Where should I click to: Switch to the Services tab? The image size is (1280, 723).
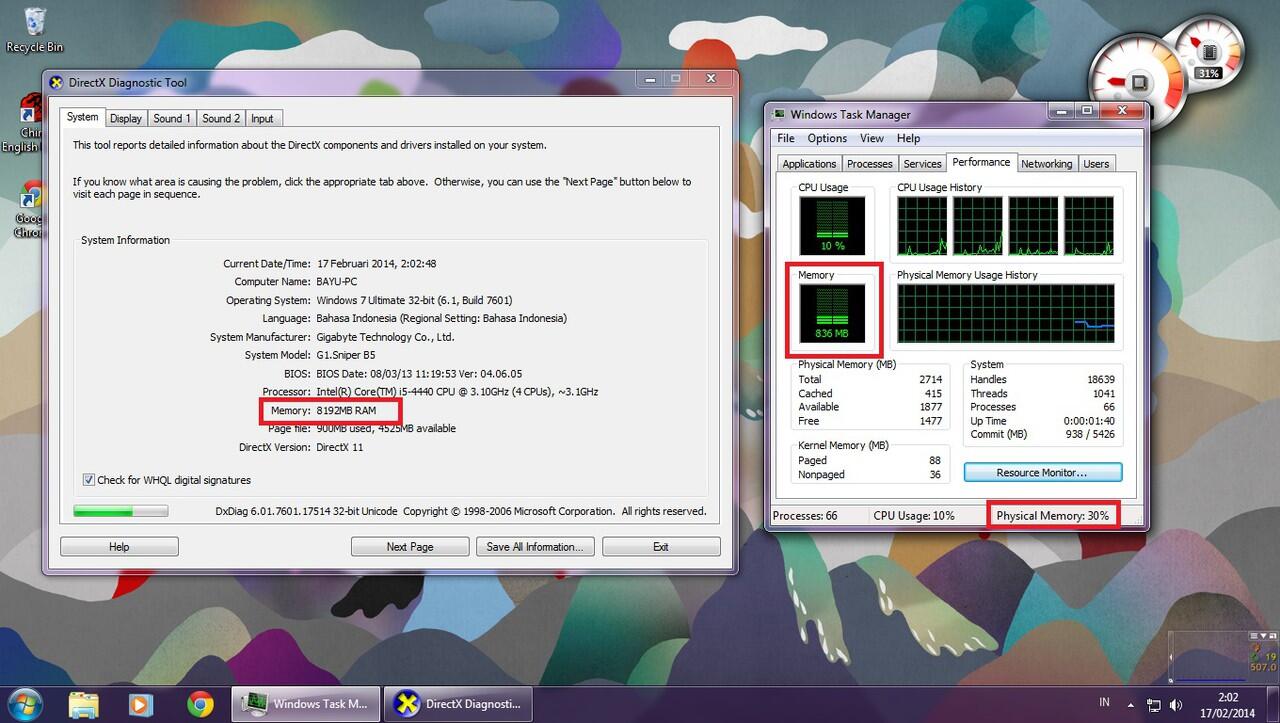click(x=922, y=164)
